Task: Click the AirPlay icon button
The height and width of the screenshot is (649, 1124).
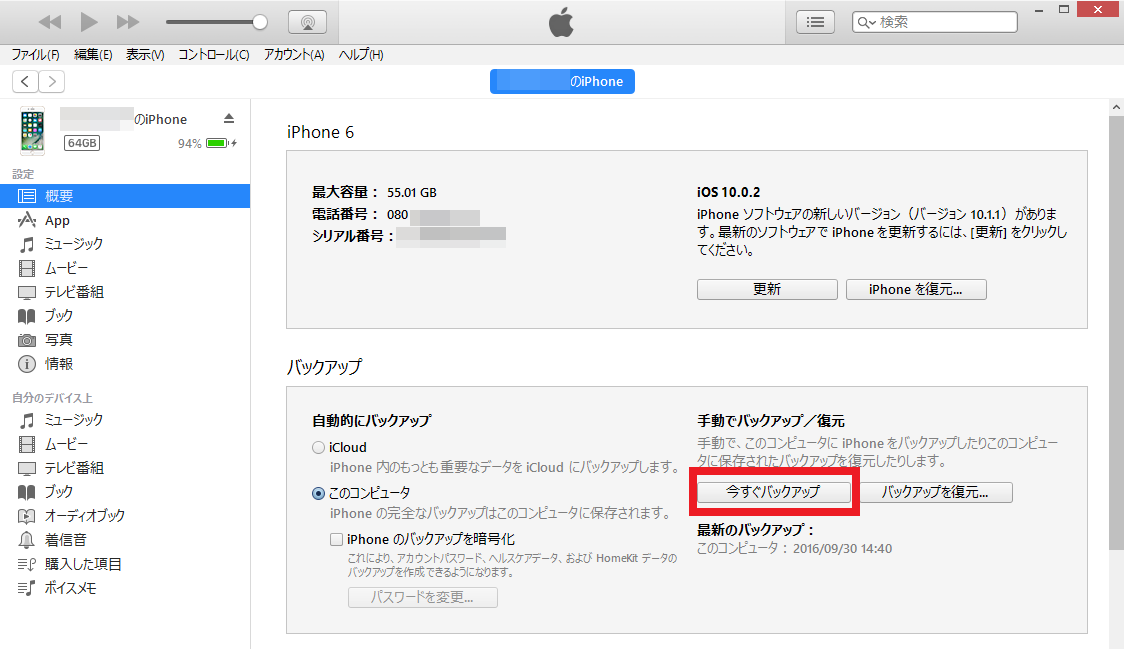Action: 308,22
